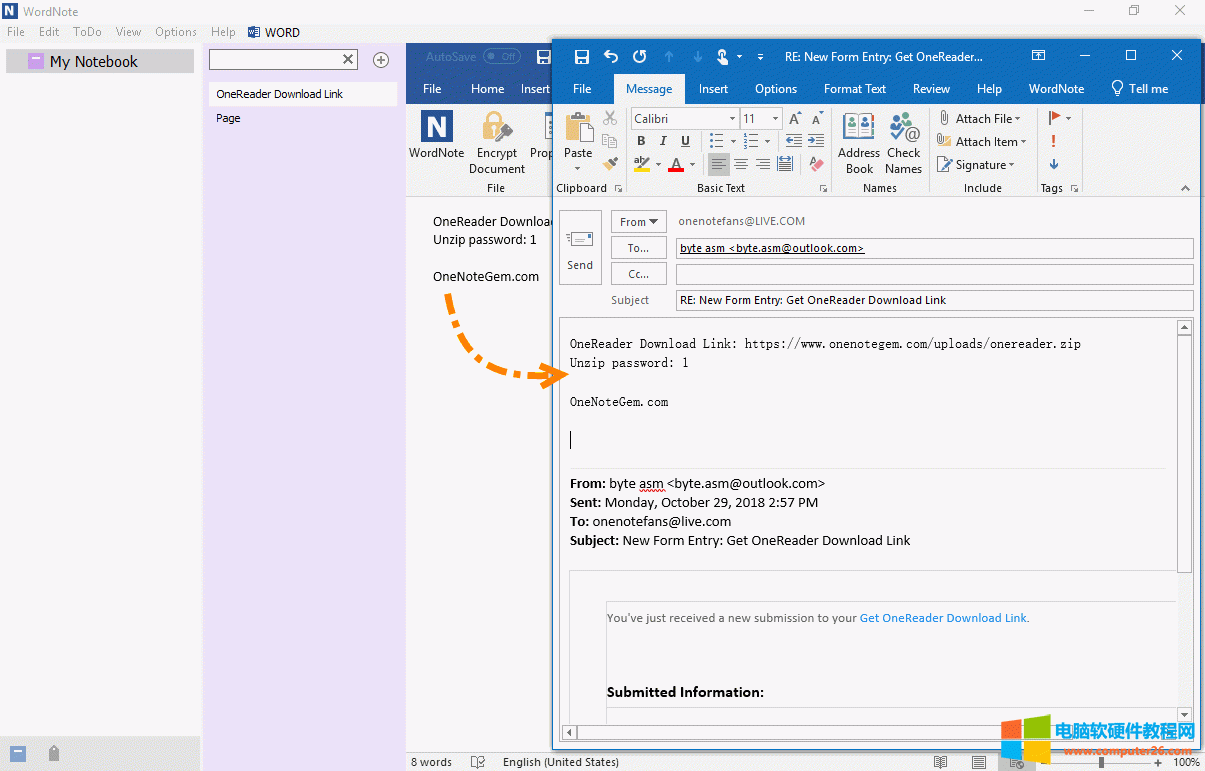Image resolution: width=1205 pixels, height=771 pixels.
Task: Expand the Attach File dropdown
Action: click(x=1018, y=119)
